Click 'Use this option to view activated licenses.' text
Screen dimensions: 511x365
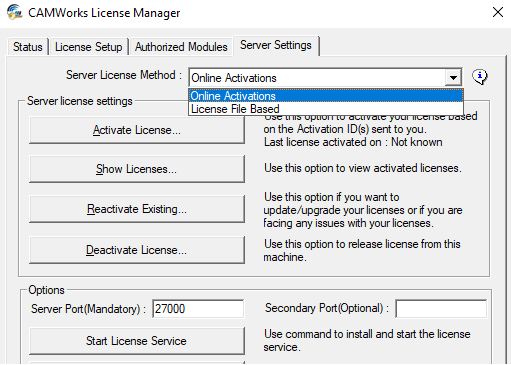(x=363, y=168)
